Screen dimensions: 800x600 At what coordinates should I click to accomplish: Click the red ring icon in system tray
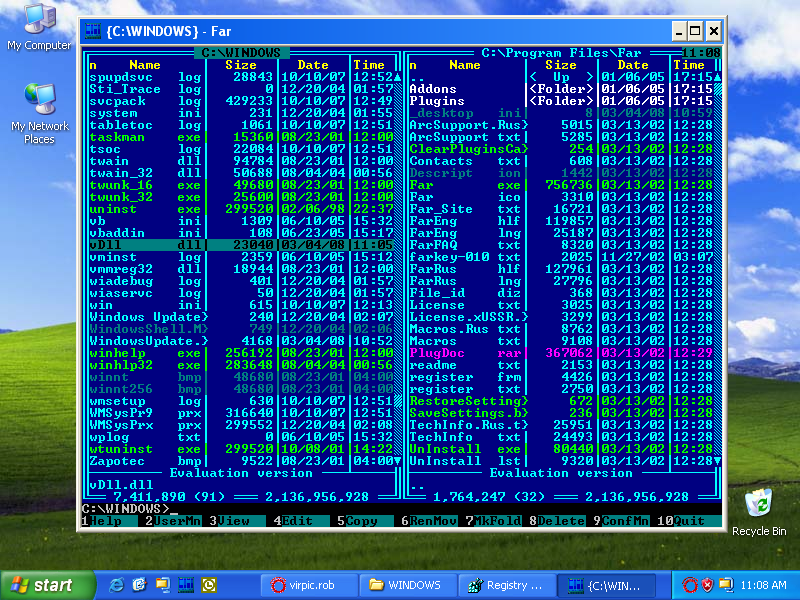click(690, 585)
